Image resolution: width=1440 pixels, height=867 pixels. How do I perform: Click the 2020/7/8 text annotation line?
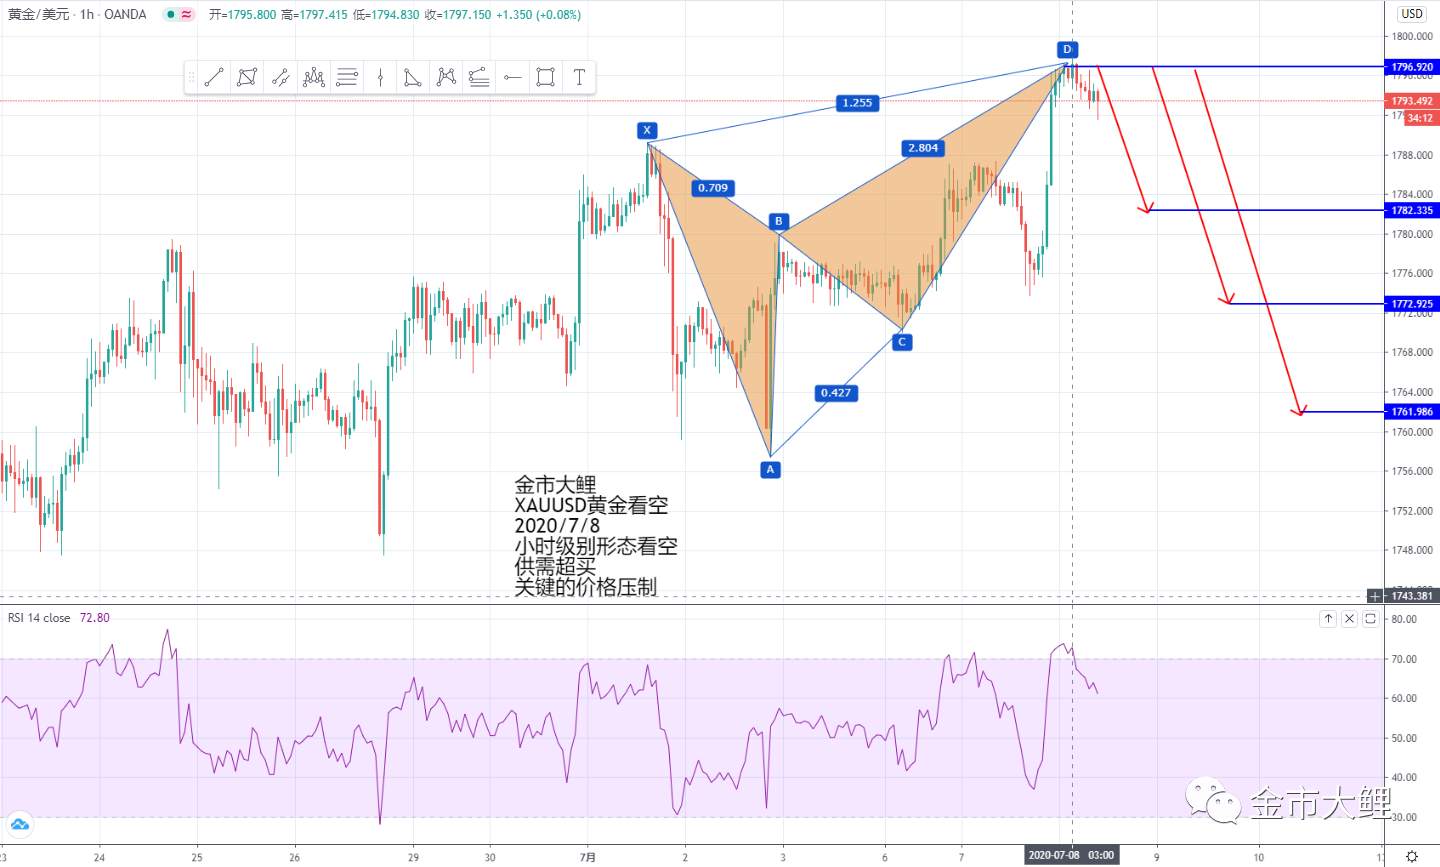pos(557,526)
